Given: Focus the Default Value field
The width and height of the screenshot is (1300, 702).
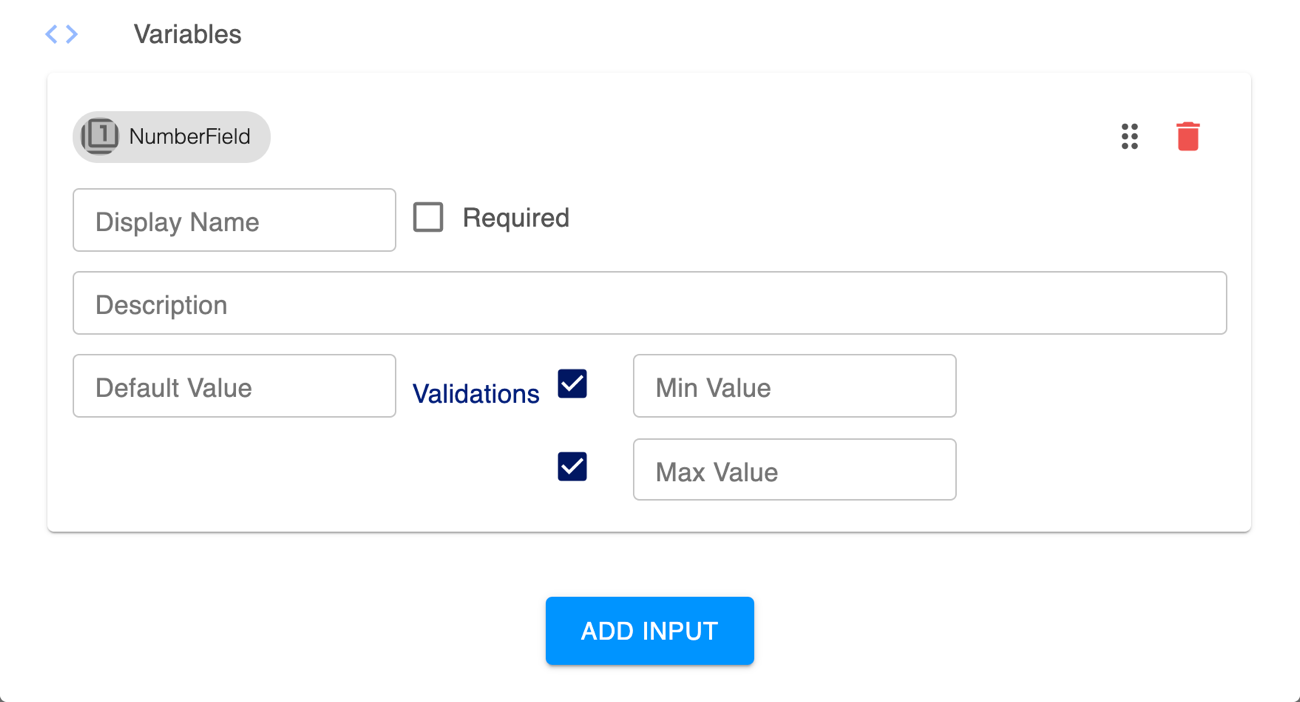Looking at the screenshot, I should [234, 386].
